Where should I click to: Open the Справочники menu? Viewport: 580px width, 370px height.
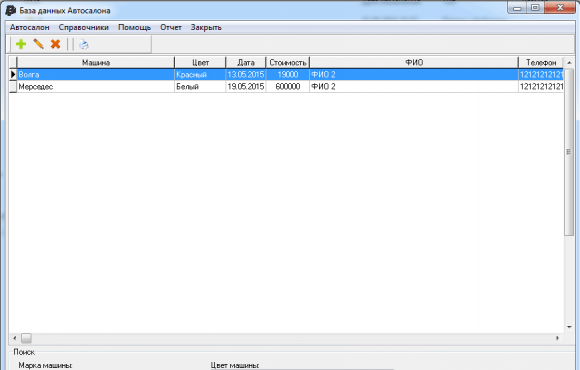click(84, 27)
